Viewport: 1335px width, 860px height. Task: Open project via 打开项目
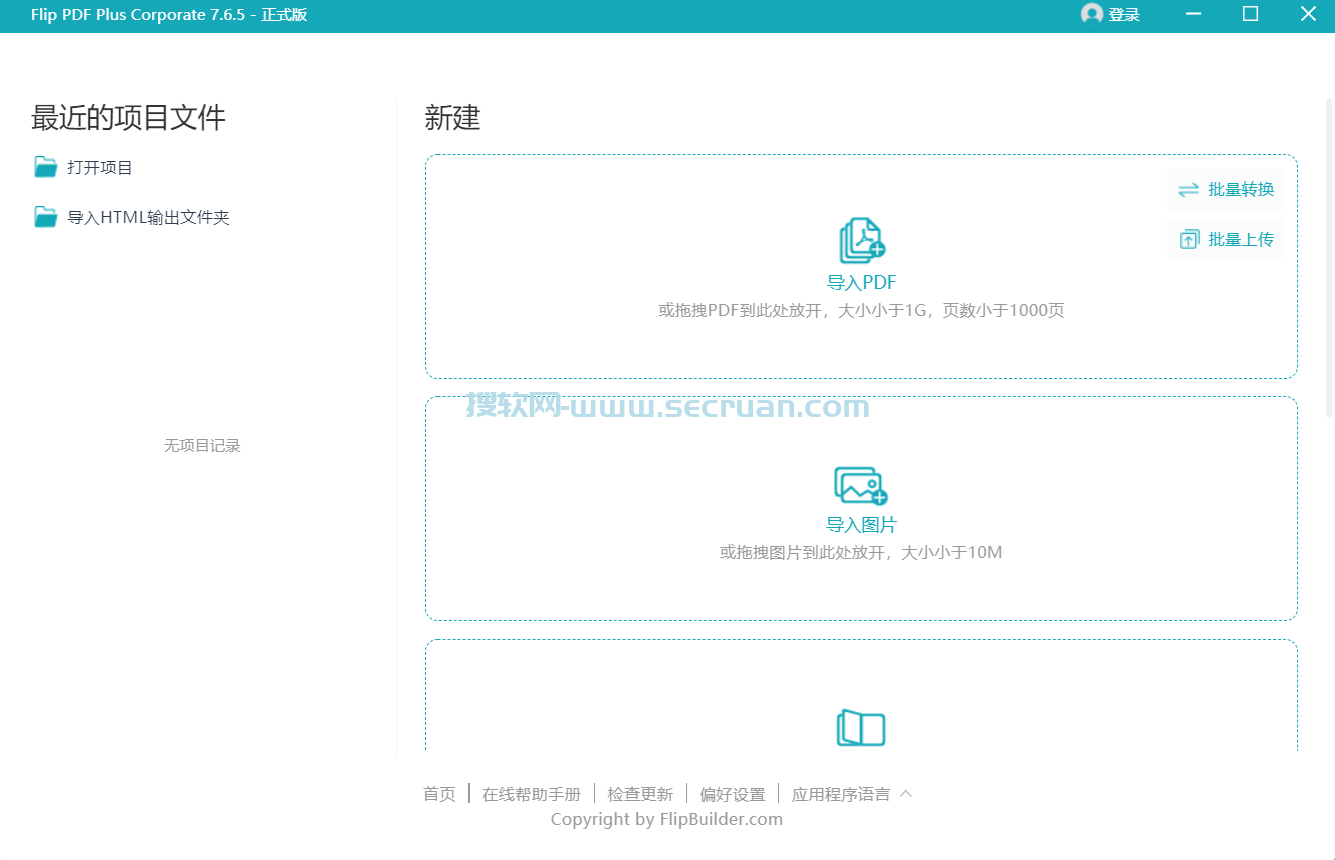100,168
